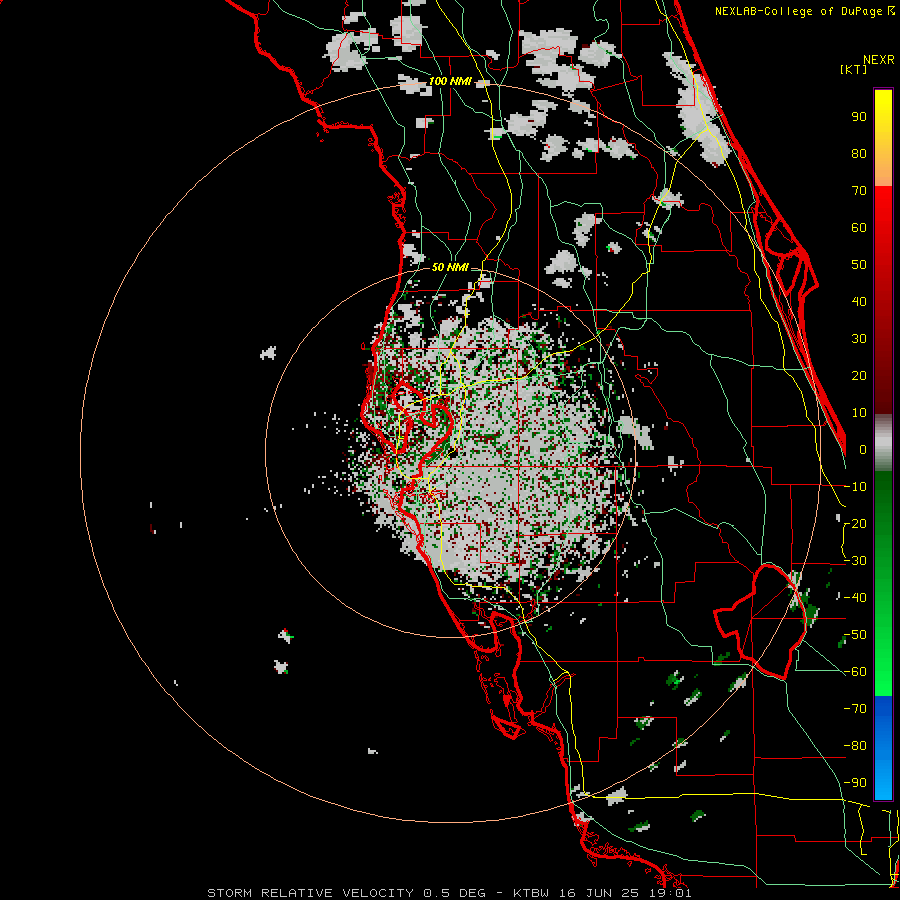
Task: Pick the gray zero-velocity segment of color bar
Action: pyautogui.click(x=883, y=442)
